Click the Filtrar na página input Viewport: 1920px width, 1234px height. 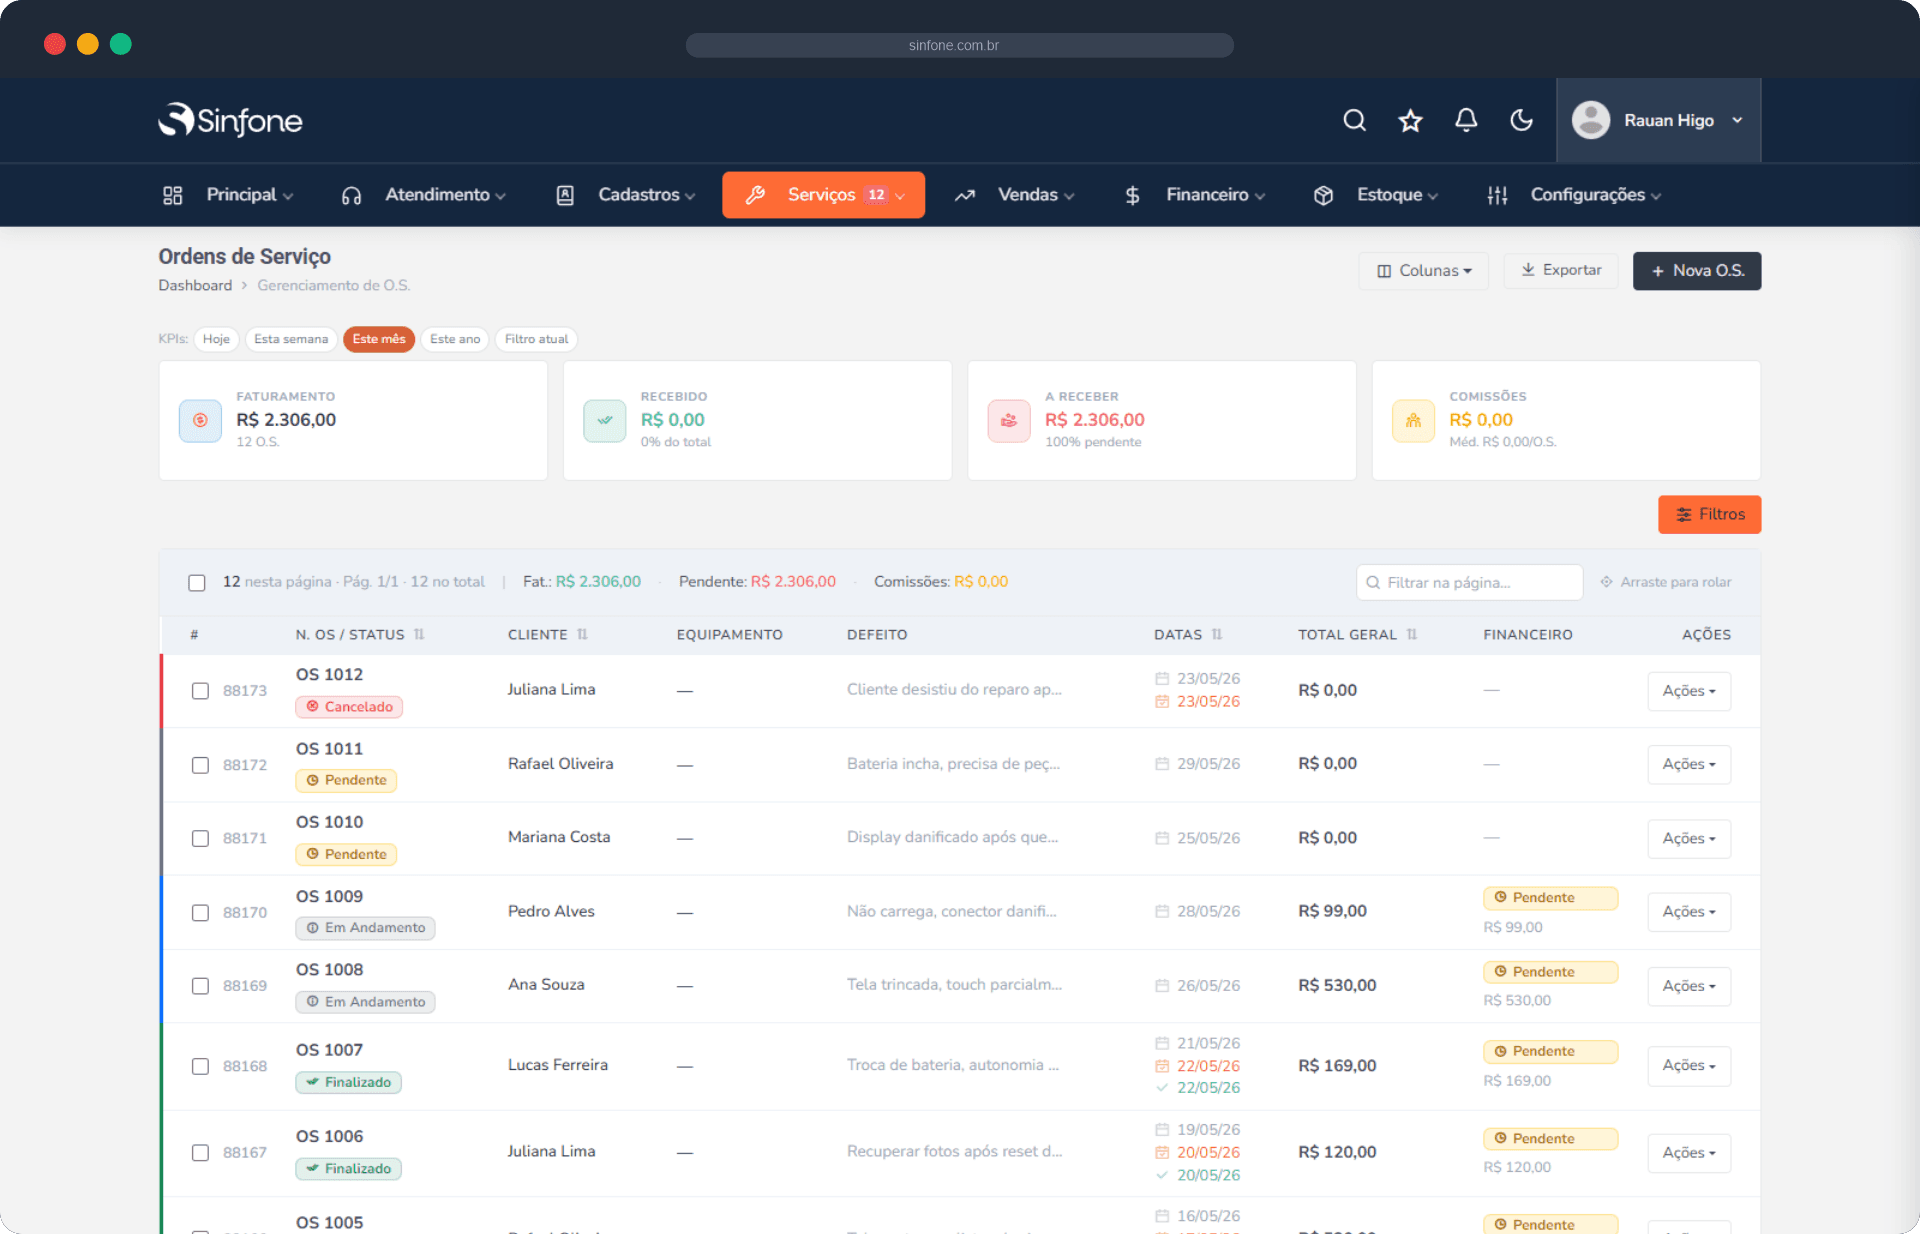click(x=1469, y=582)
